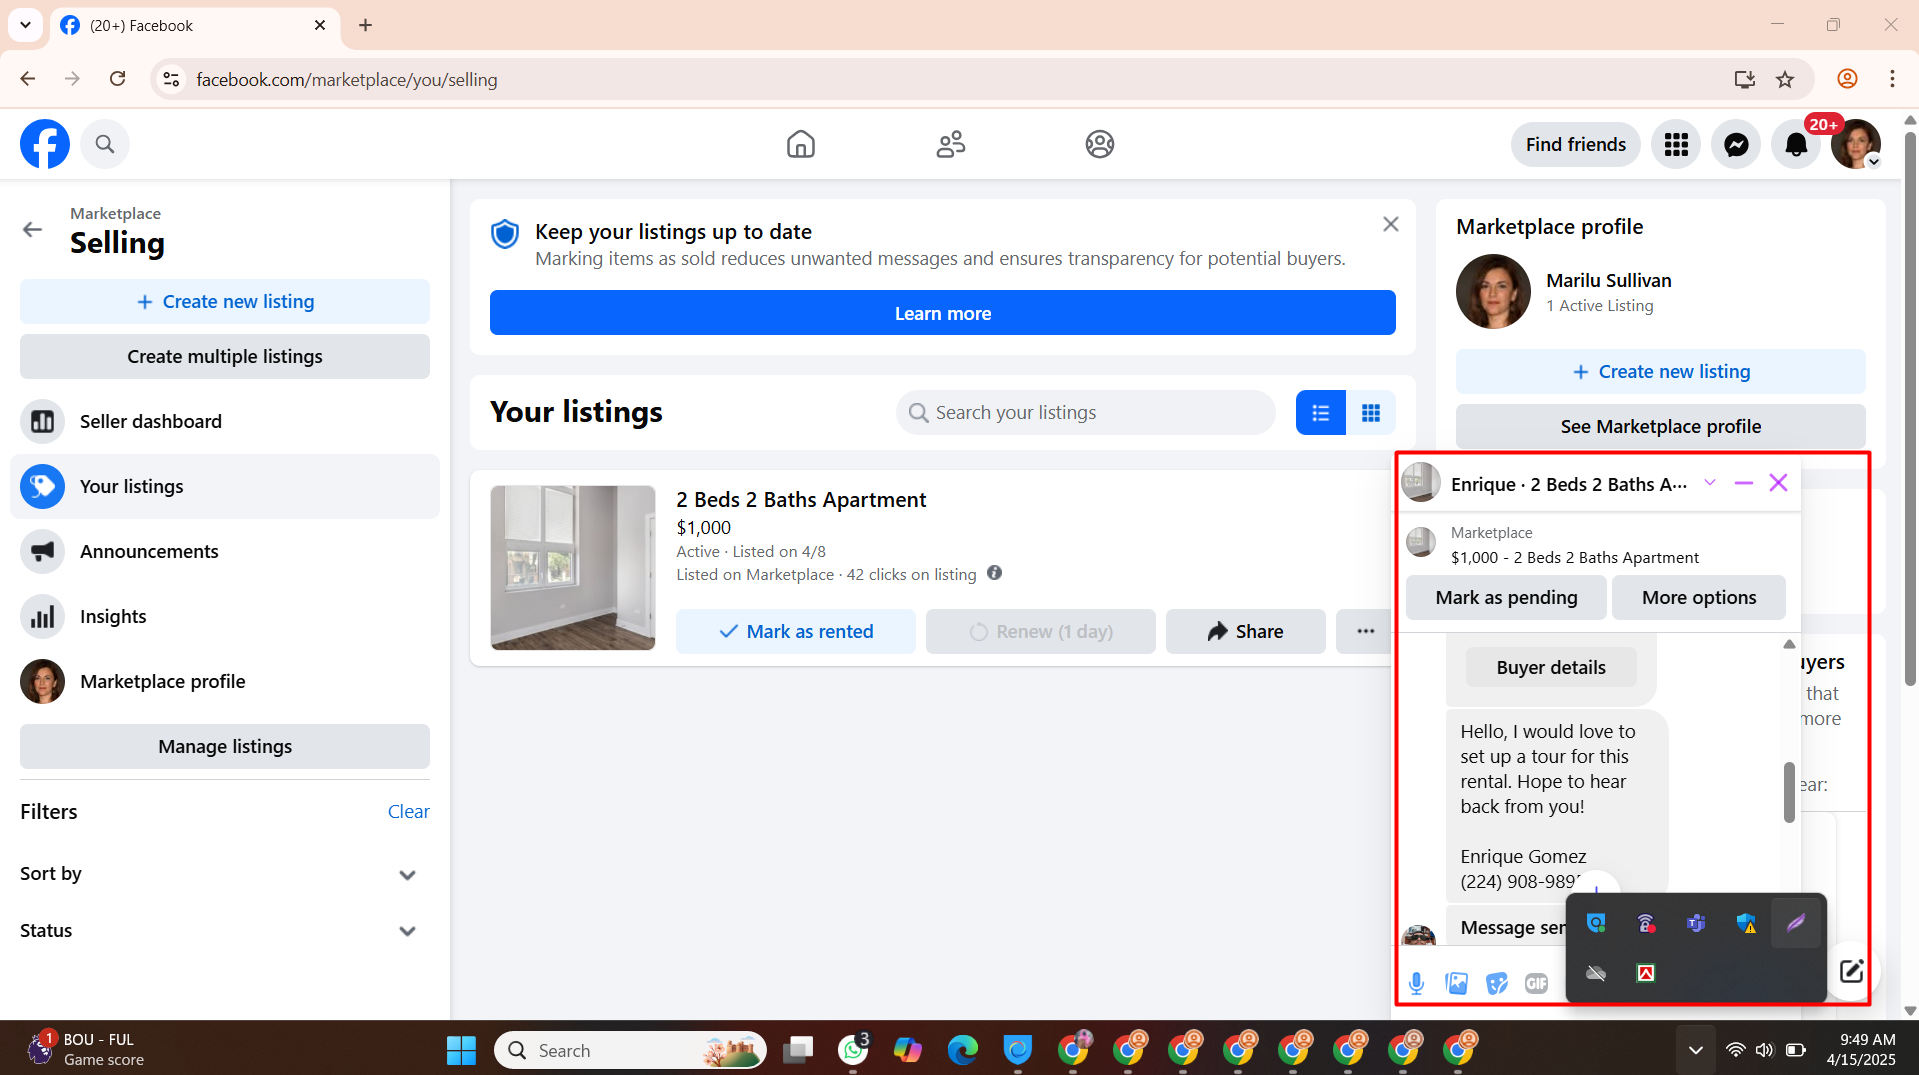Open the account profile picture menu
The width and height of the screenshot is (1919, 1075).
point(1856,144)
